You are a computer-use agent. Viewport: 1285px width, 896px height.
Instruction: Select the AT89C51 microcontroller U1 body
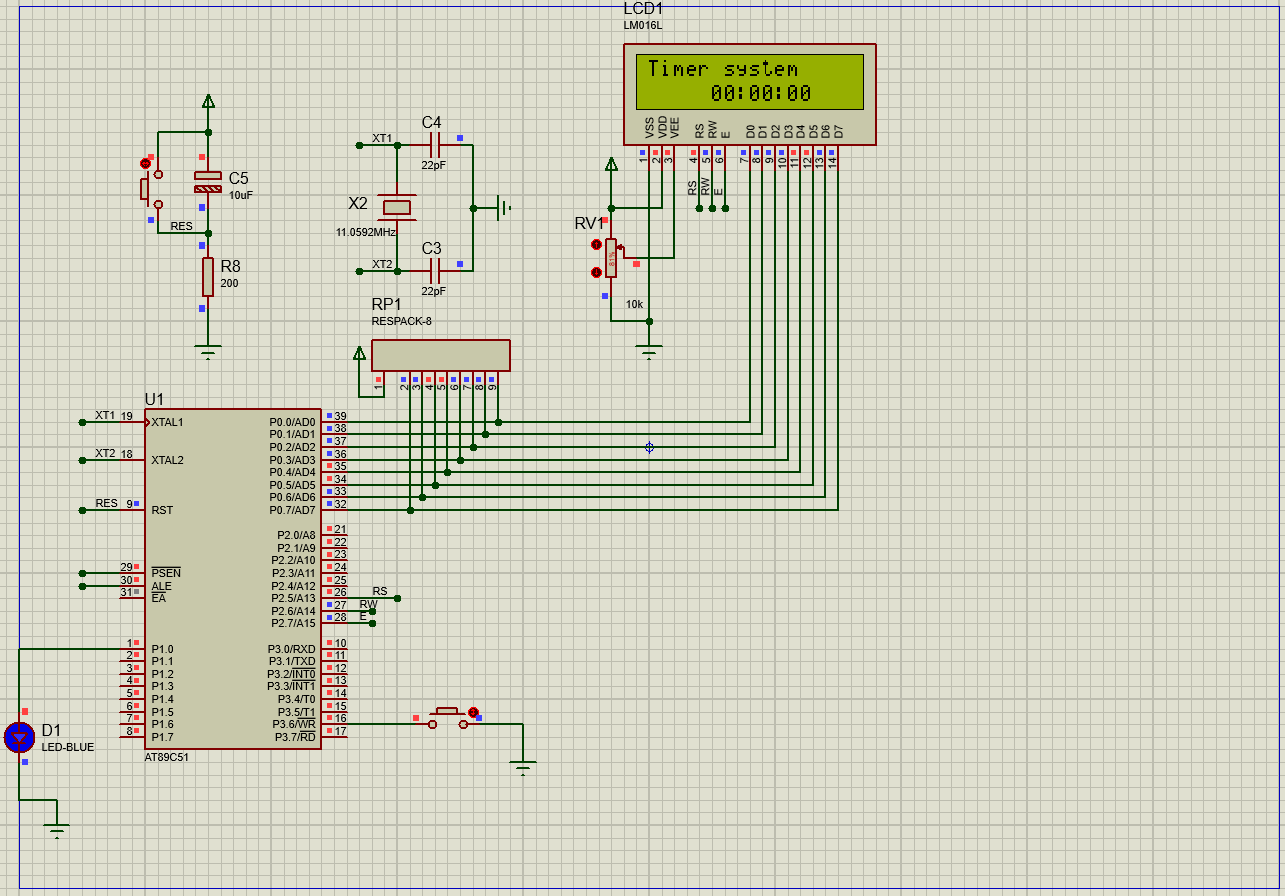point(233,578)
